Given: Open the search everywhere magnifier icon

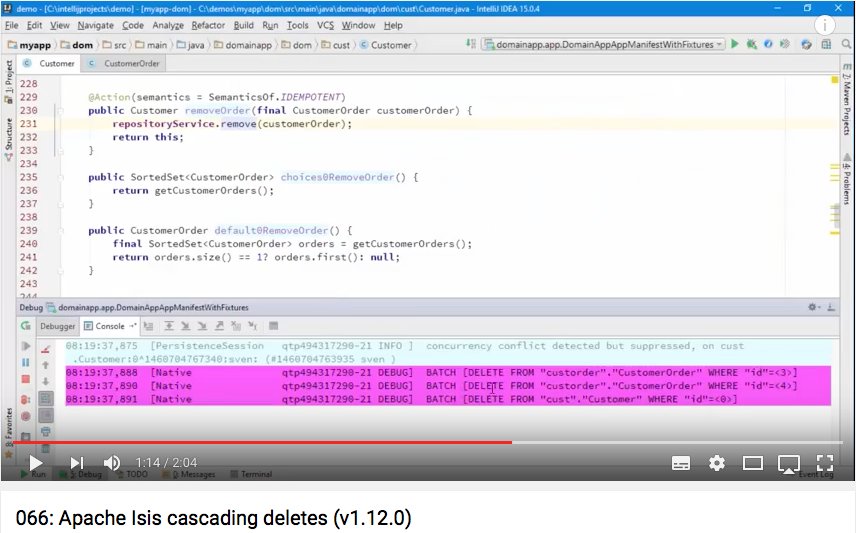Looking at the screenshot, I should point(846,44).
